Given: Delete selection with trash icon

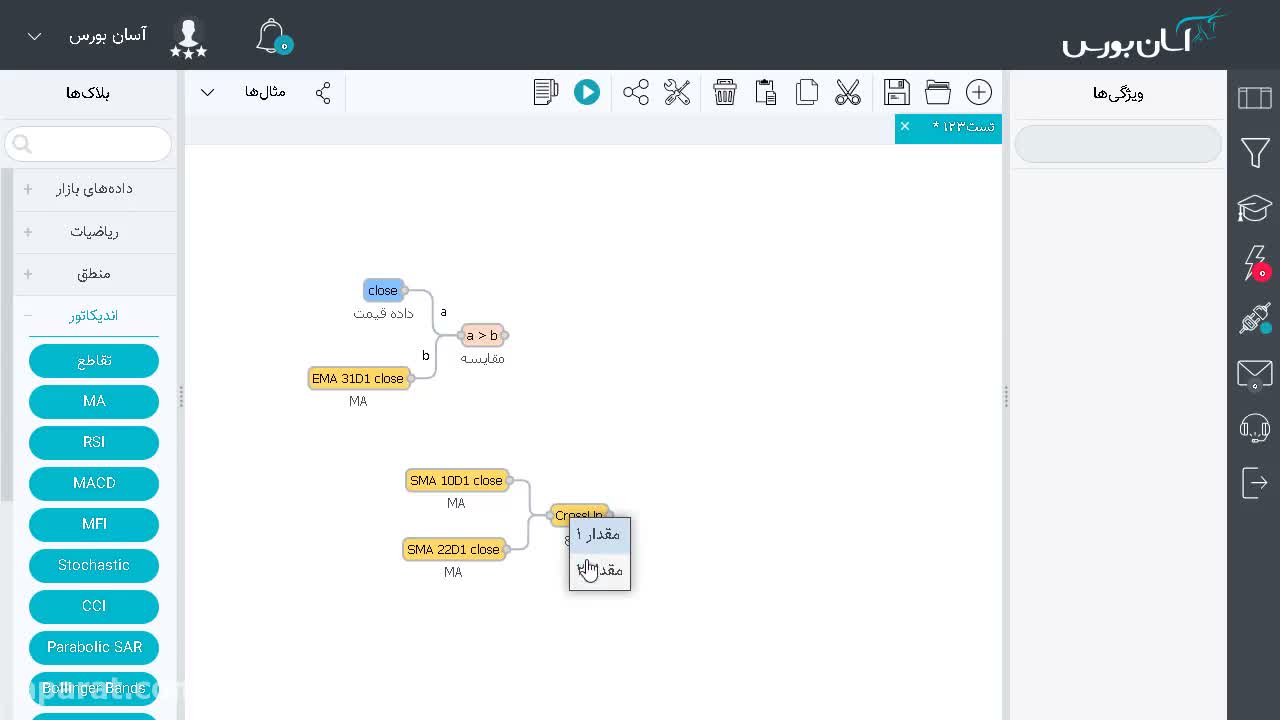Looking at the screenshot, I should click(725, 92).
